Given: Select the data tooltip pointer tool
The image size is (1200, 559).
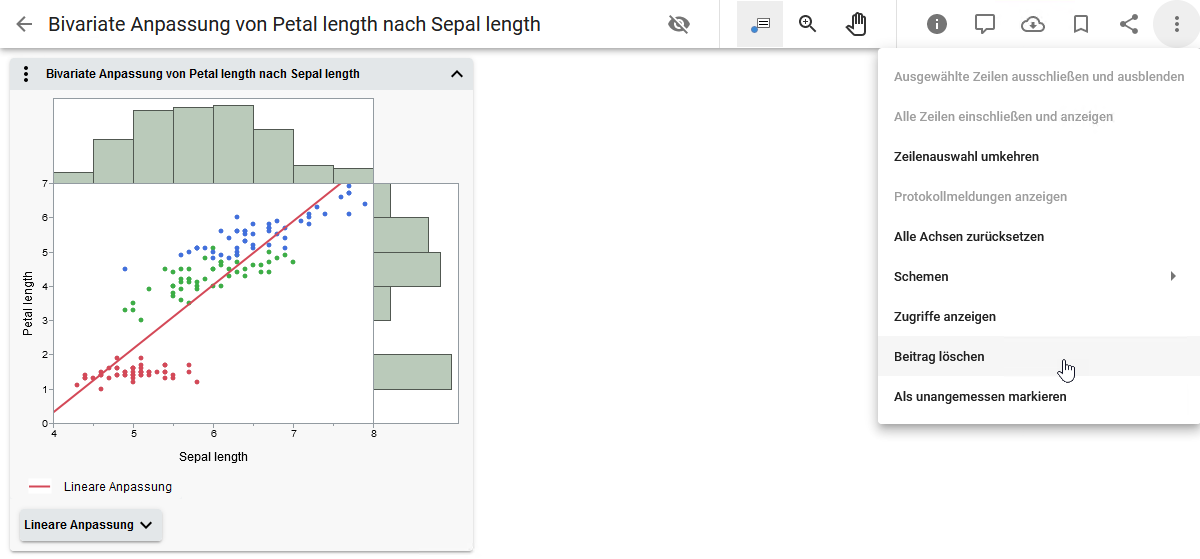Looking at the screenshot, I should (x=760, y=24).
